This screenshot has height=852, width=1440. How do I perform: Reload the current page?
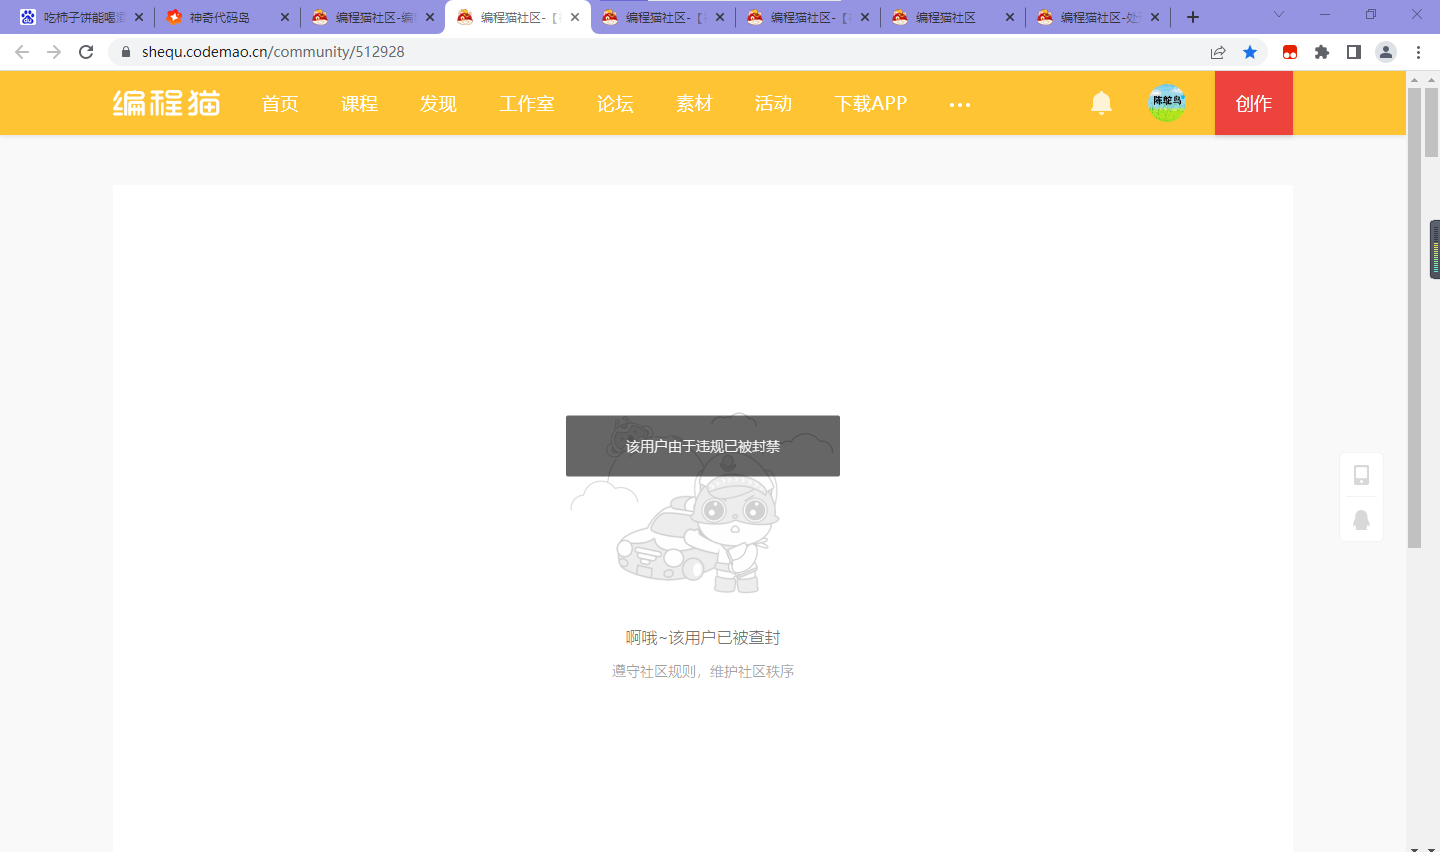[x=86, y=52]
